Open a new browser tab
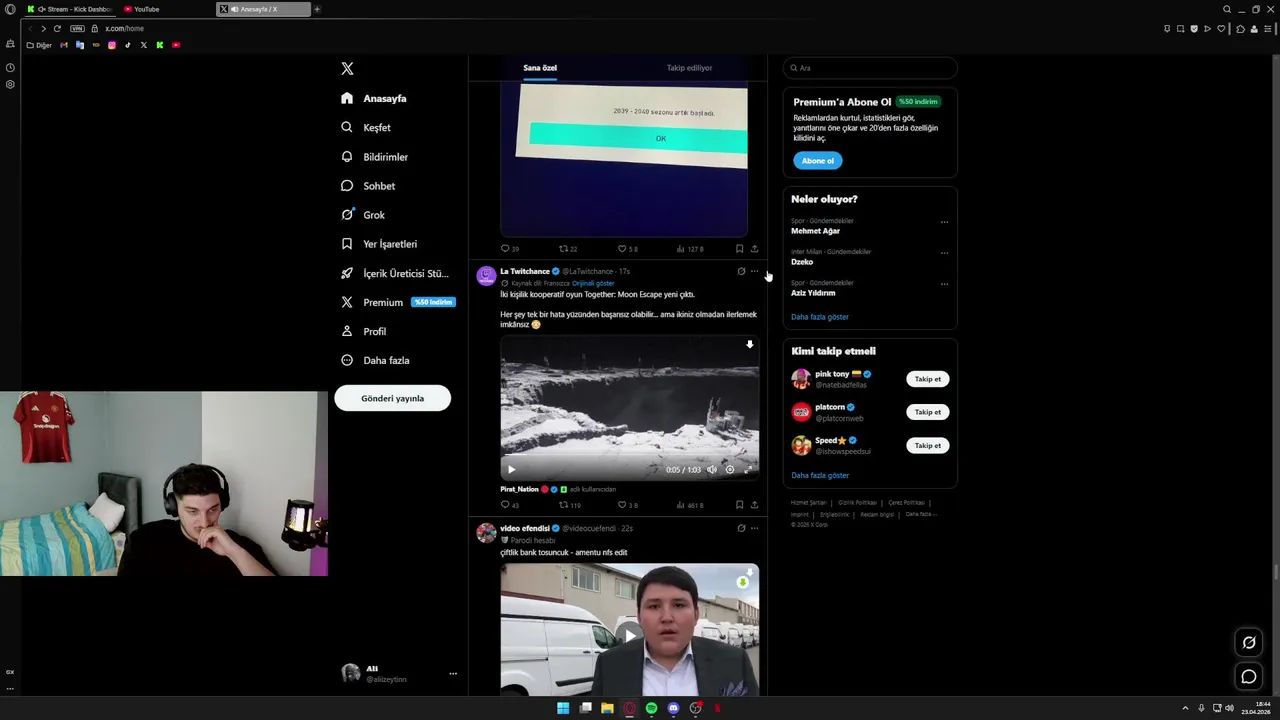 tap(317, 9)
